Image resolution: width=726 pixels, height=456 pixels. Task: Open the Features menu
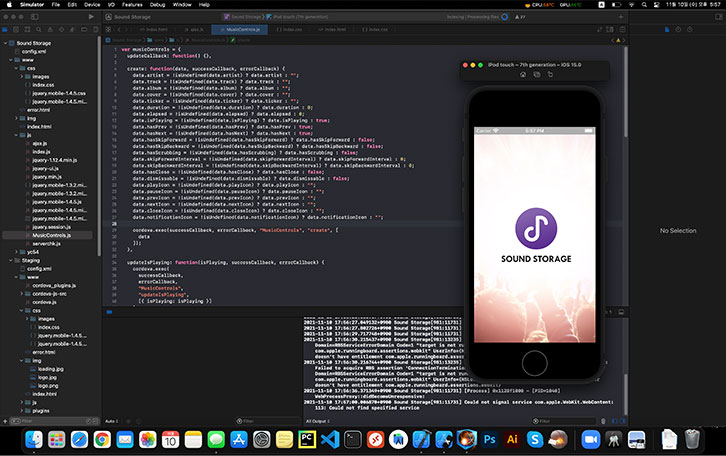point(132,5)
